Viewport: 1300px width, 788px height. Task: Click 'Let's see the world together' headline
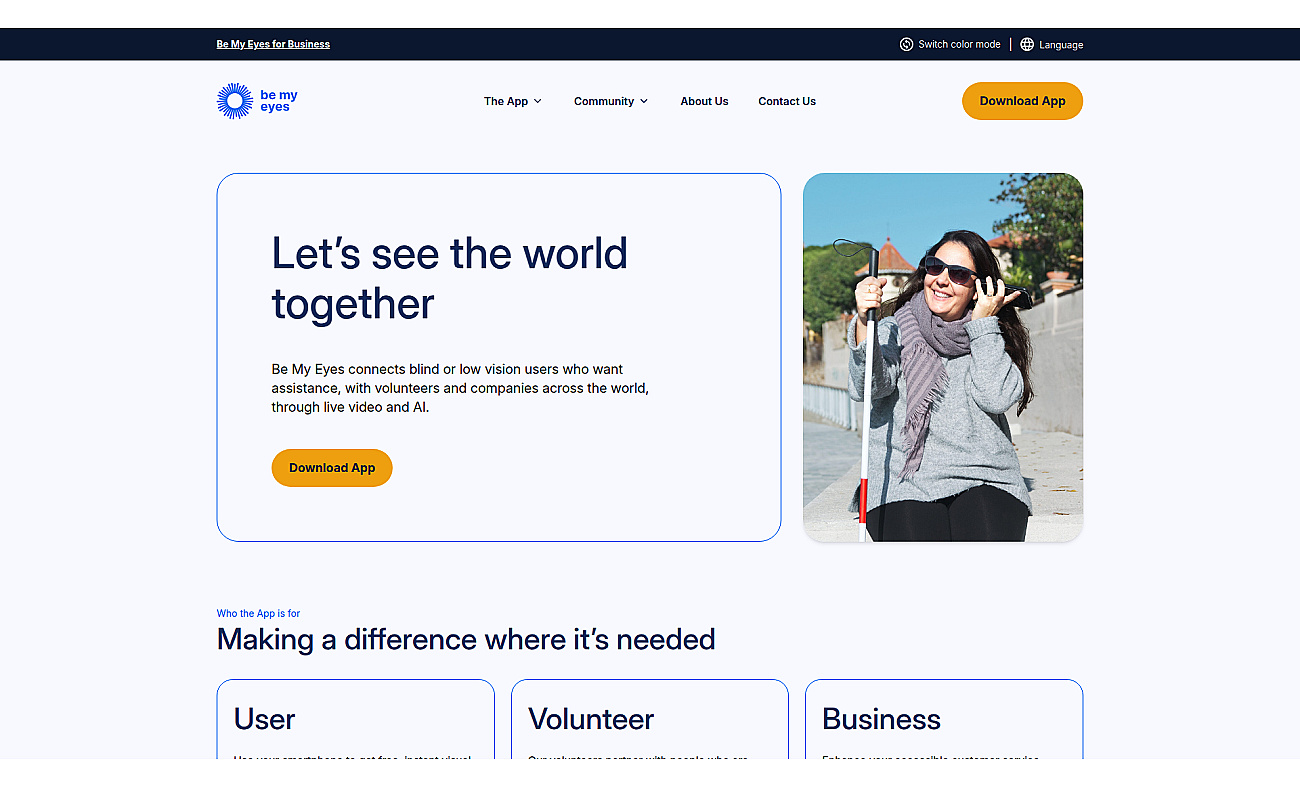[x=450, y=279]
